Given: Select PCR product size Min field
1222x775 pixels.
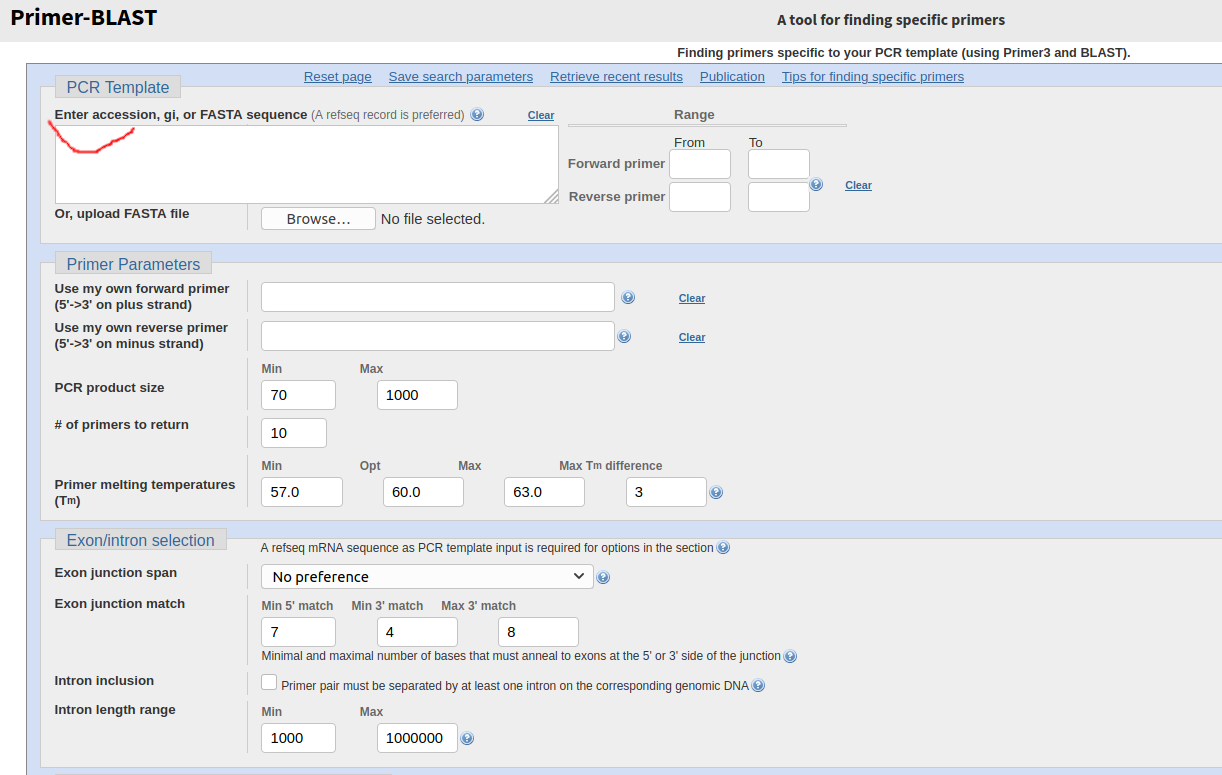Looking at the screenshot, I should coord(298,395).
